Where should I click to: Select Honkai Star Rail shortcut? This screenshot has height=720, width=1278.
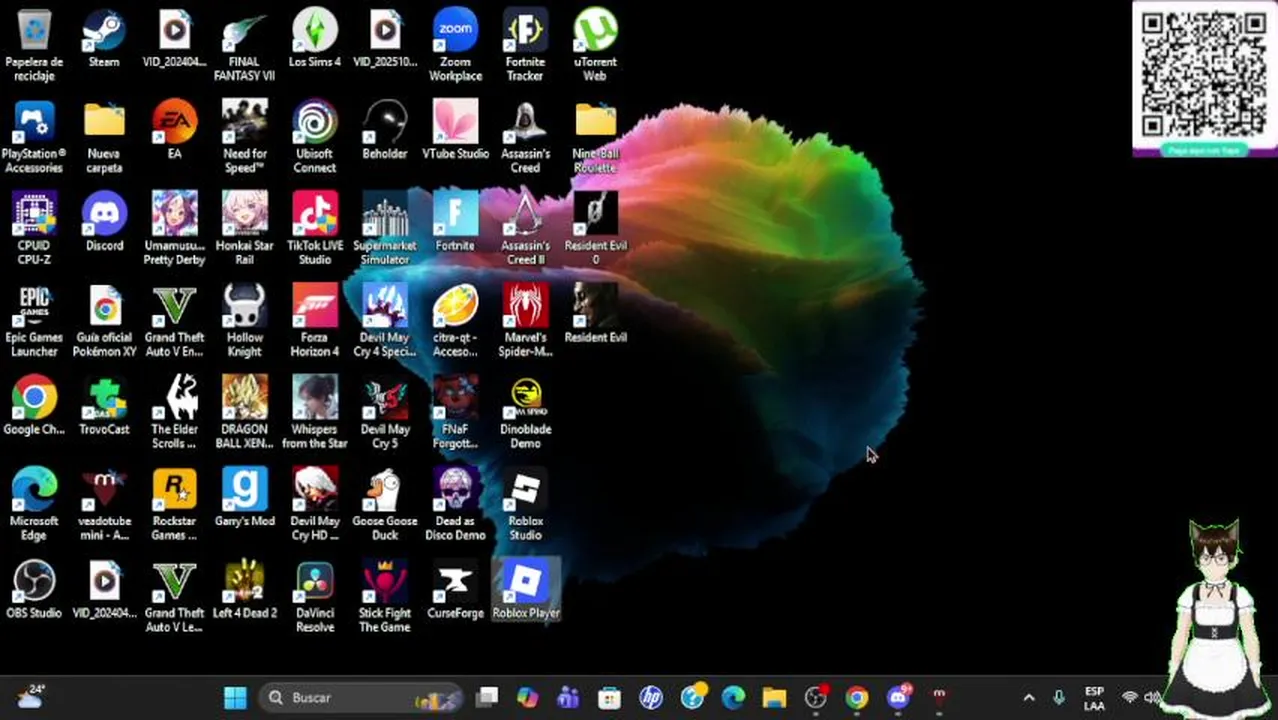point(244,230)
